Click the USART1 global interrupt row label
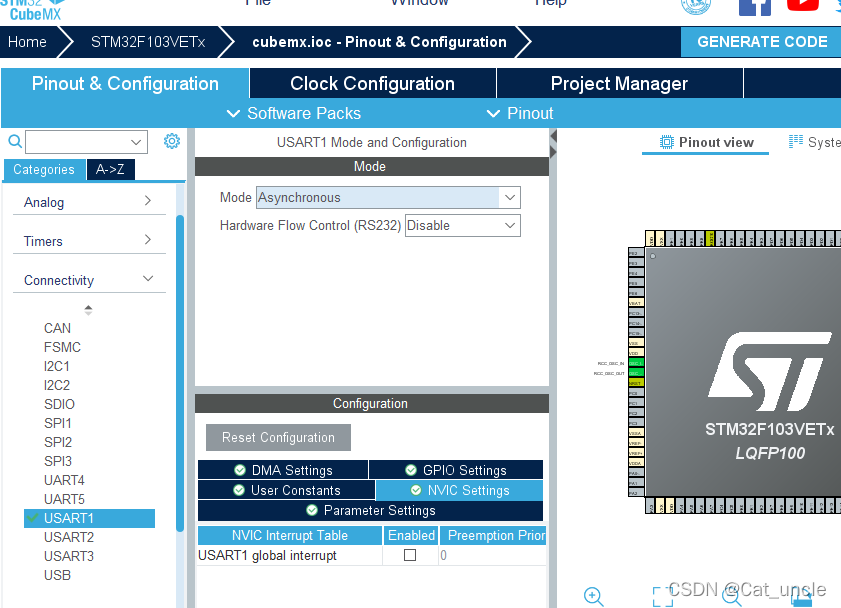 point(267,555)
